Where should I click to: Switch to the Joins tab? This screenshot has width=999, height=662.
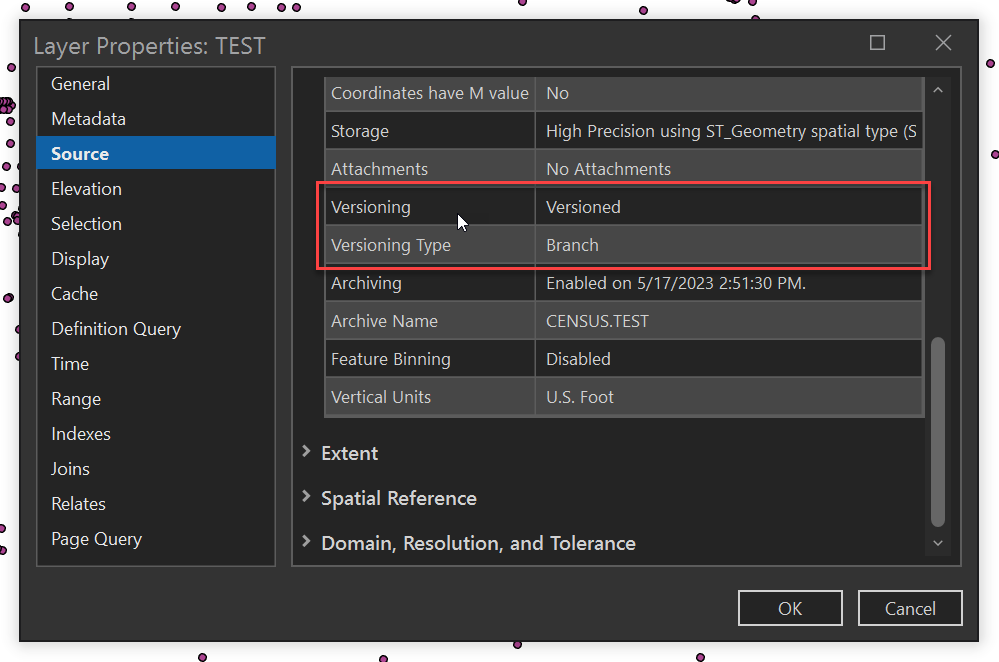tap(71, 469)
